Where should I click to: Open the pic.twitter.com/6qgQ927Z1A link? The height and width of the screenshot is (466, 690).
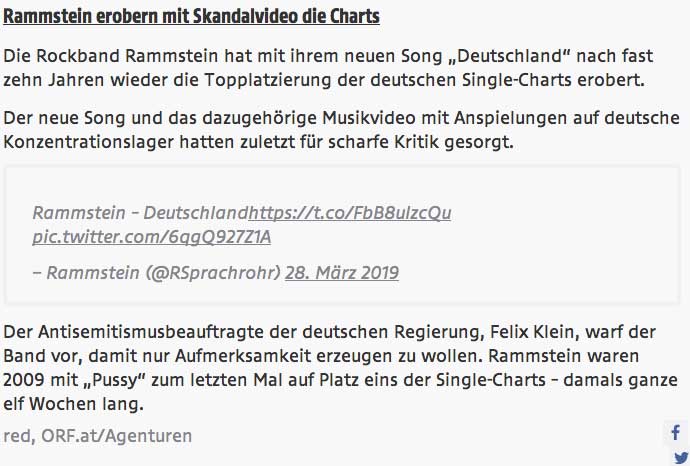[x=151, y=237]
